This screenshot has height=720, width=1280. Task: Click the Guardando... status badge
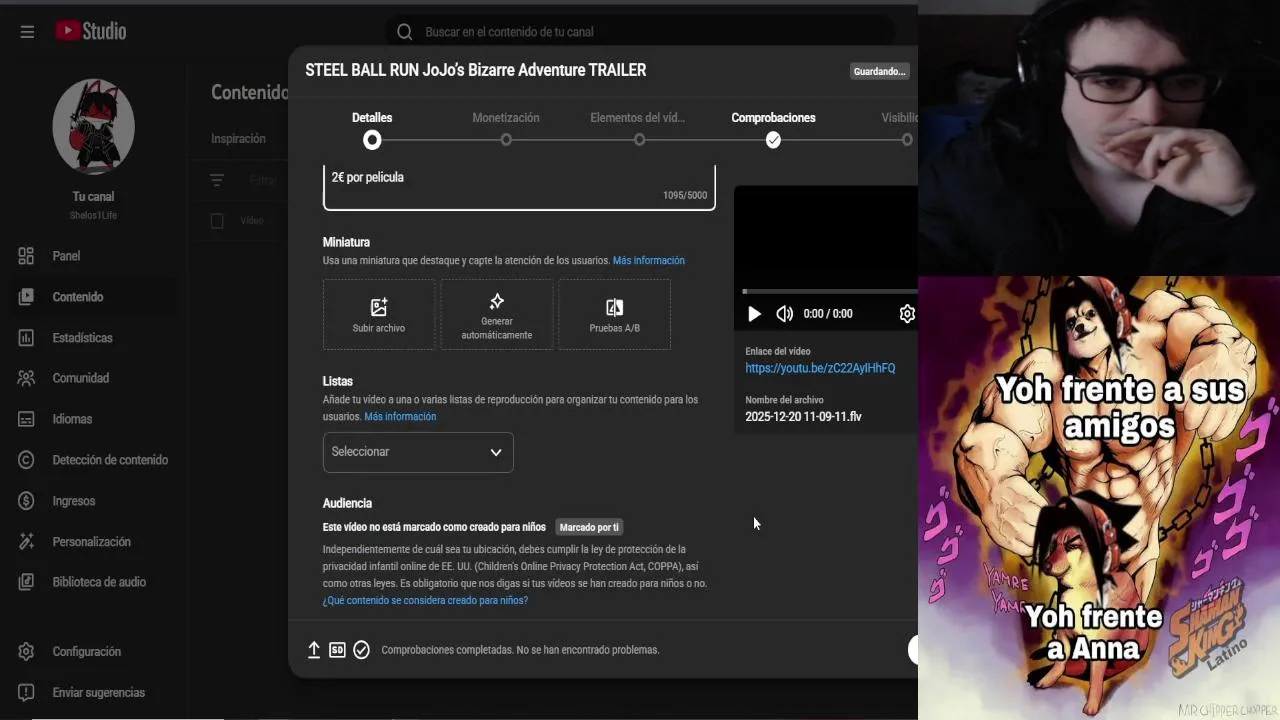(879, 71)
